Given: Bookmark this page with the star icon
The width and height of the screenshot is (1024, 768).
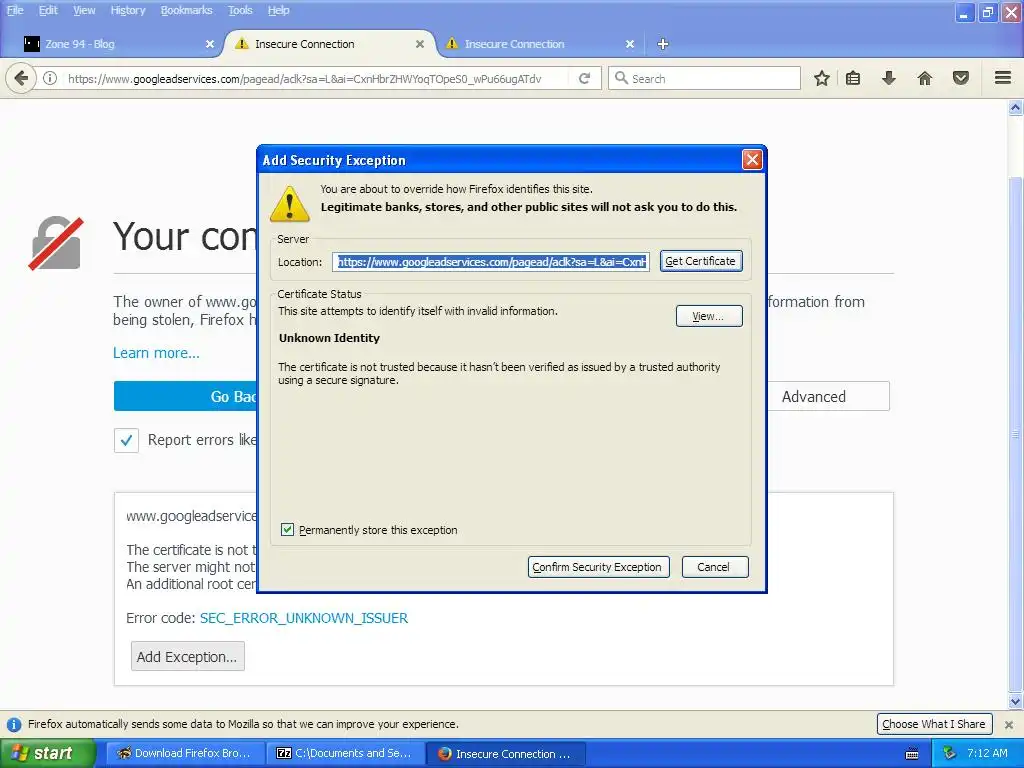Looking at the screenshot, I should pos(822,78).
